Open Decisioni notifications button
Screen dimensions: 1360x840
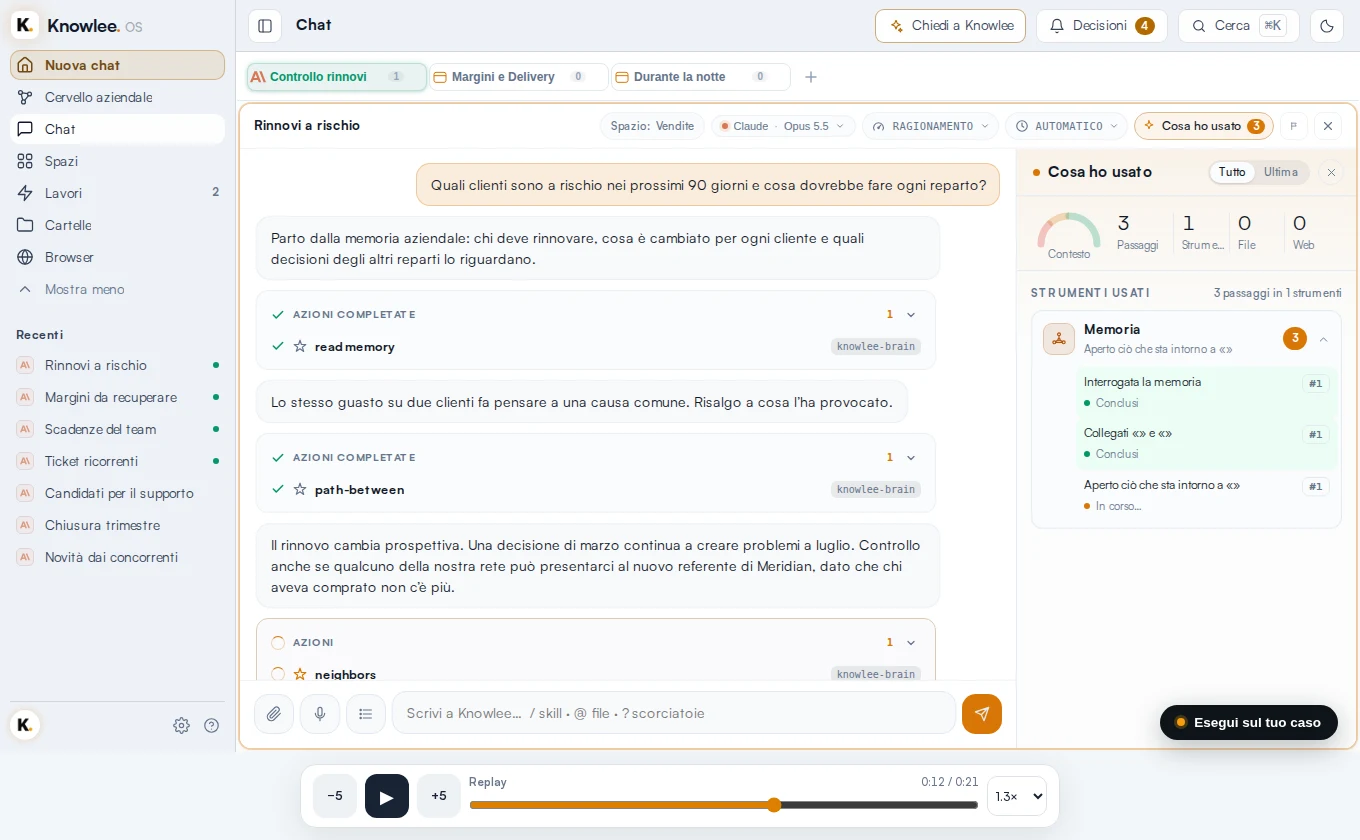[x=1101, y=26]
